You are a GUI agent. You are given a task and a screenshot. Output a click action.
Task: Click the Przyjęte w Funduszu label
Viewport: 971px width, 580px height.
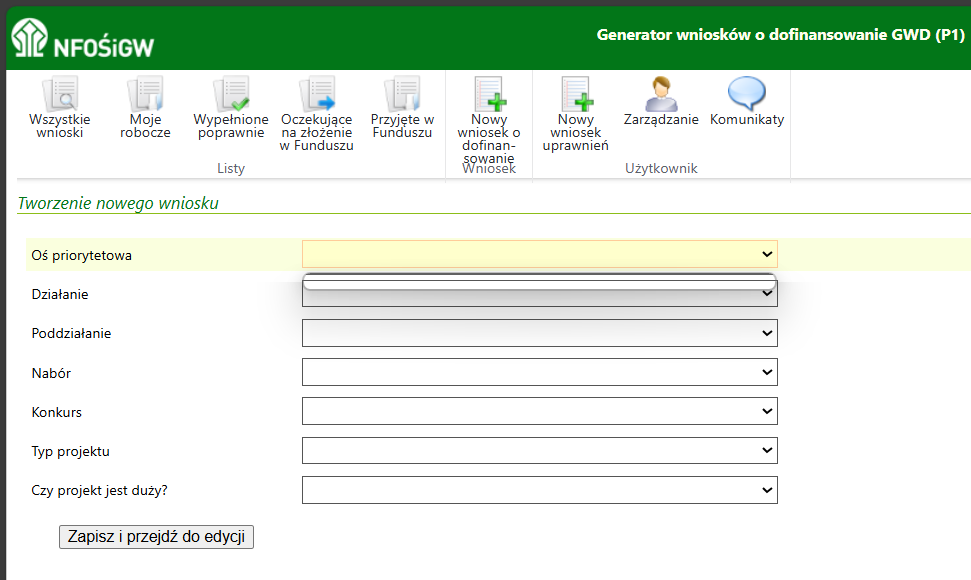click(x=403, y=126)
